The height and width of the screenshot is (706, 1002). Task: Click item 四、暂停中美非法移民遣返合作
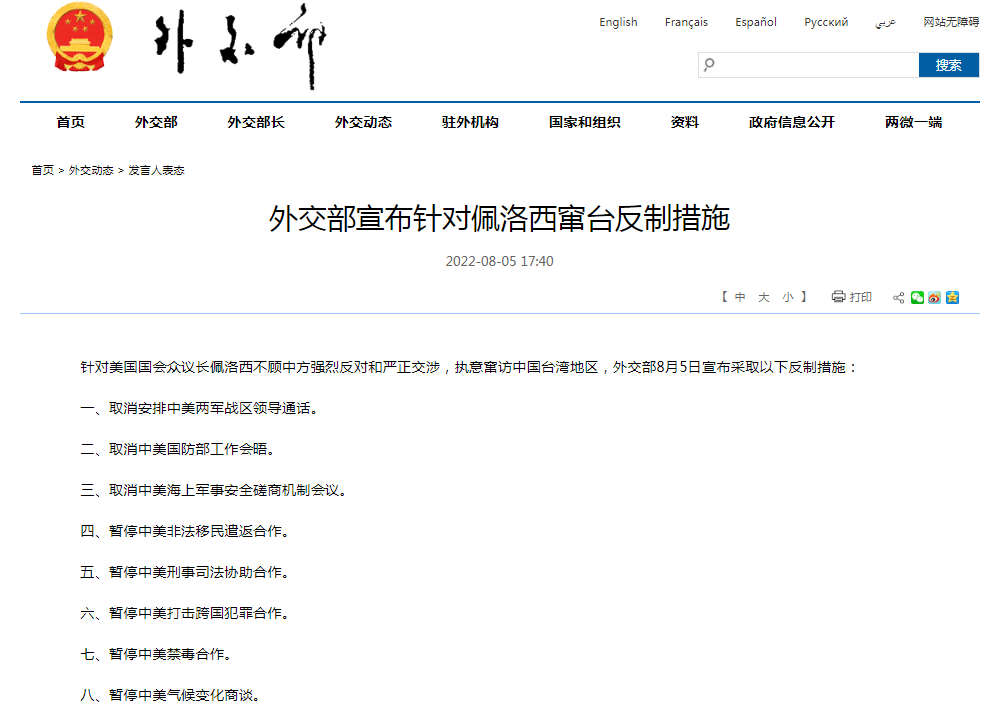coord(187,531)
